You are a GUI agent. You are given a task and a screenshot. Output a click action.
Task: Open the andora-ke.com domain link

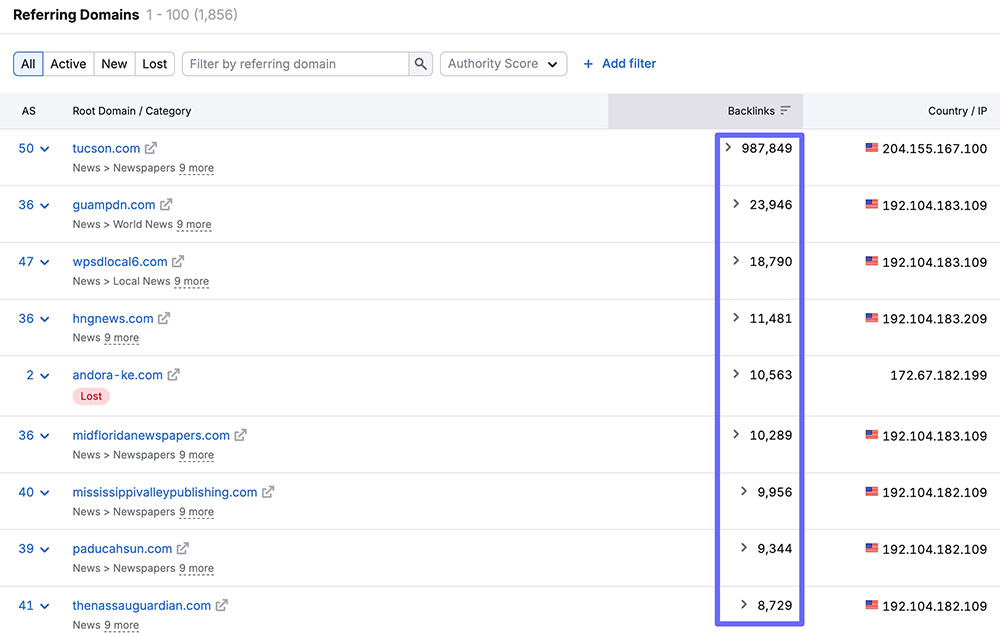tap(117, 375)
